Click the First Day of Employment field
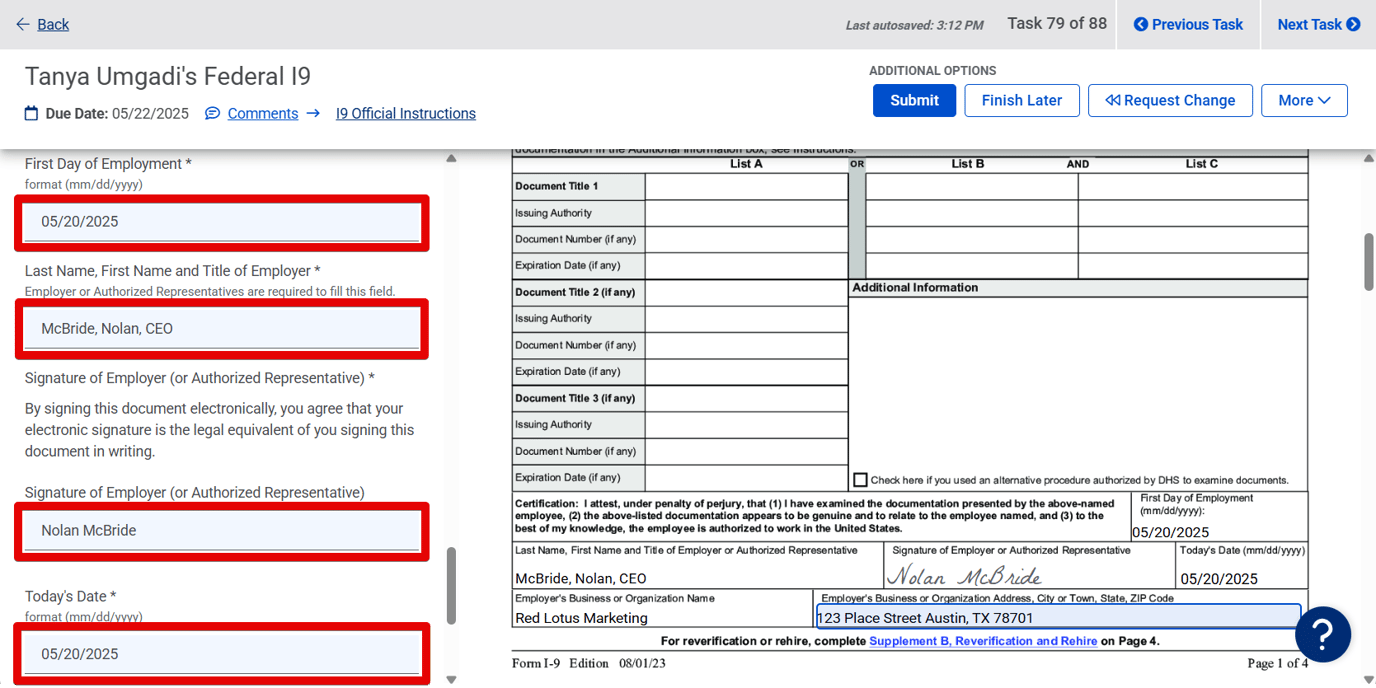This screenshot has height=688, width=1376. tap(221, 221)
